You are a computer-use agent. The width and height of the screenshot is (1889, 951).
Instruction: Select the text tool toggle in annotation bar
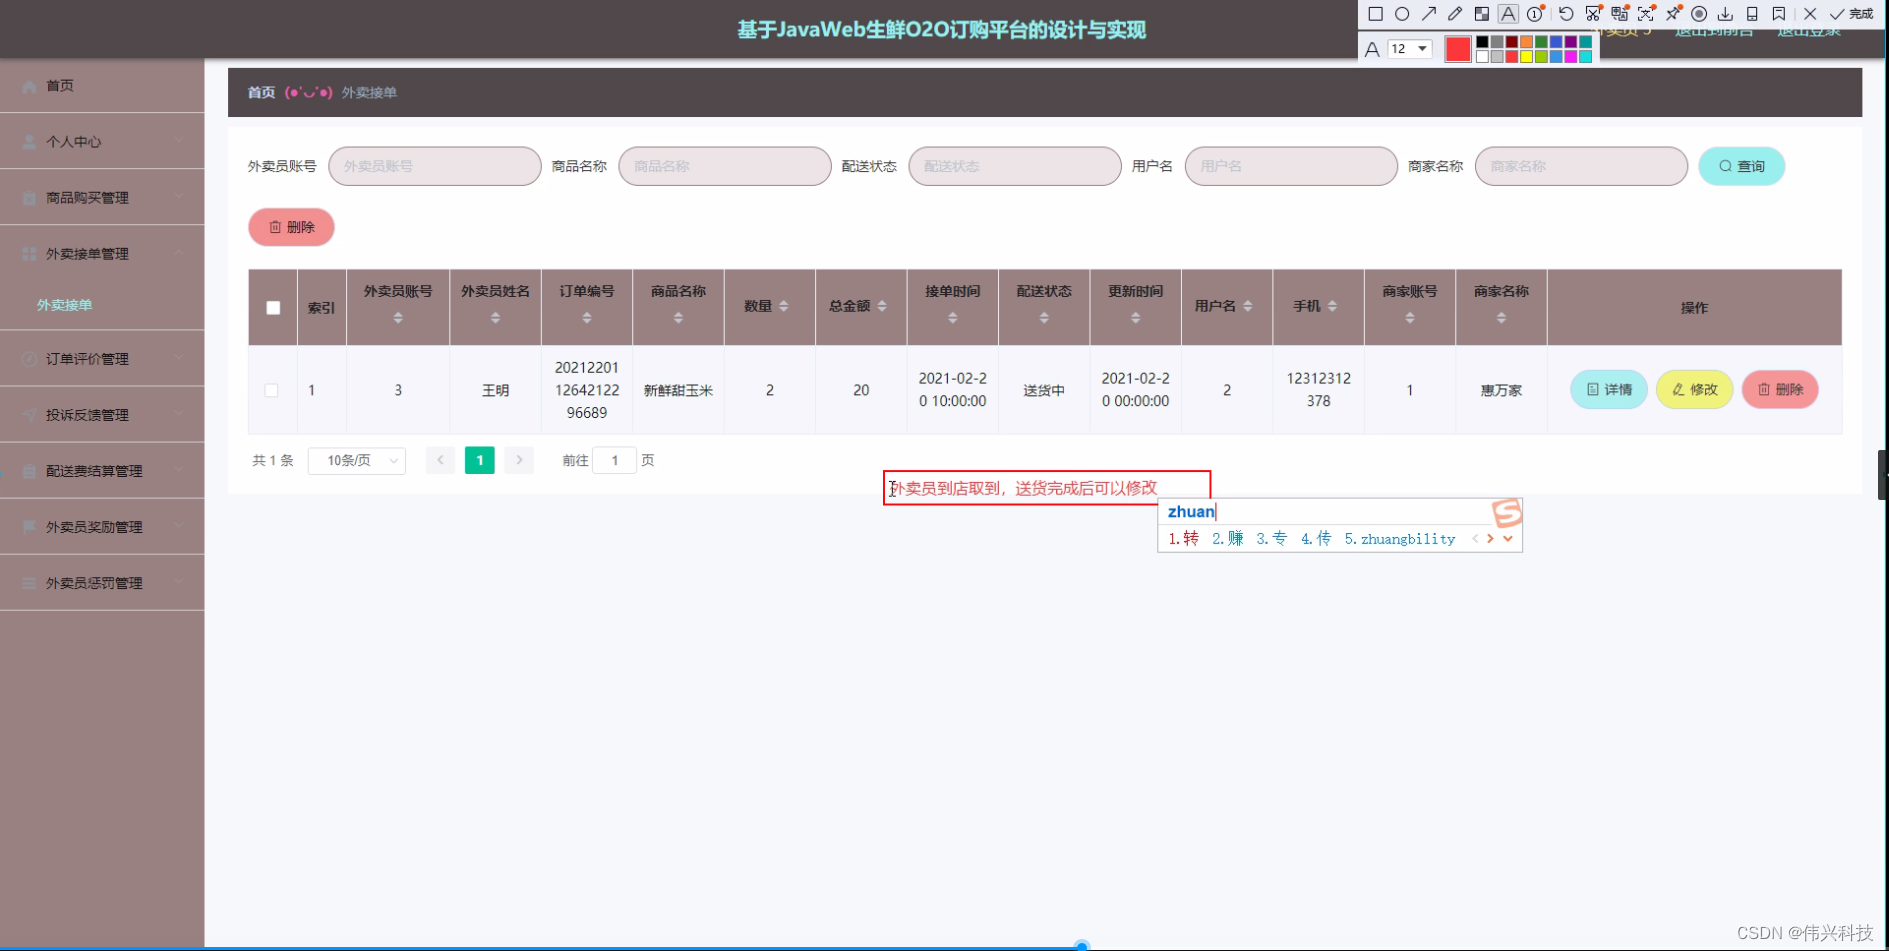(1507, 13)
